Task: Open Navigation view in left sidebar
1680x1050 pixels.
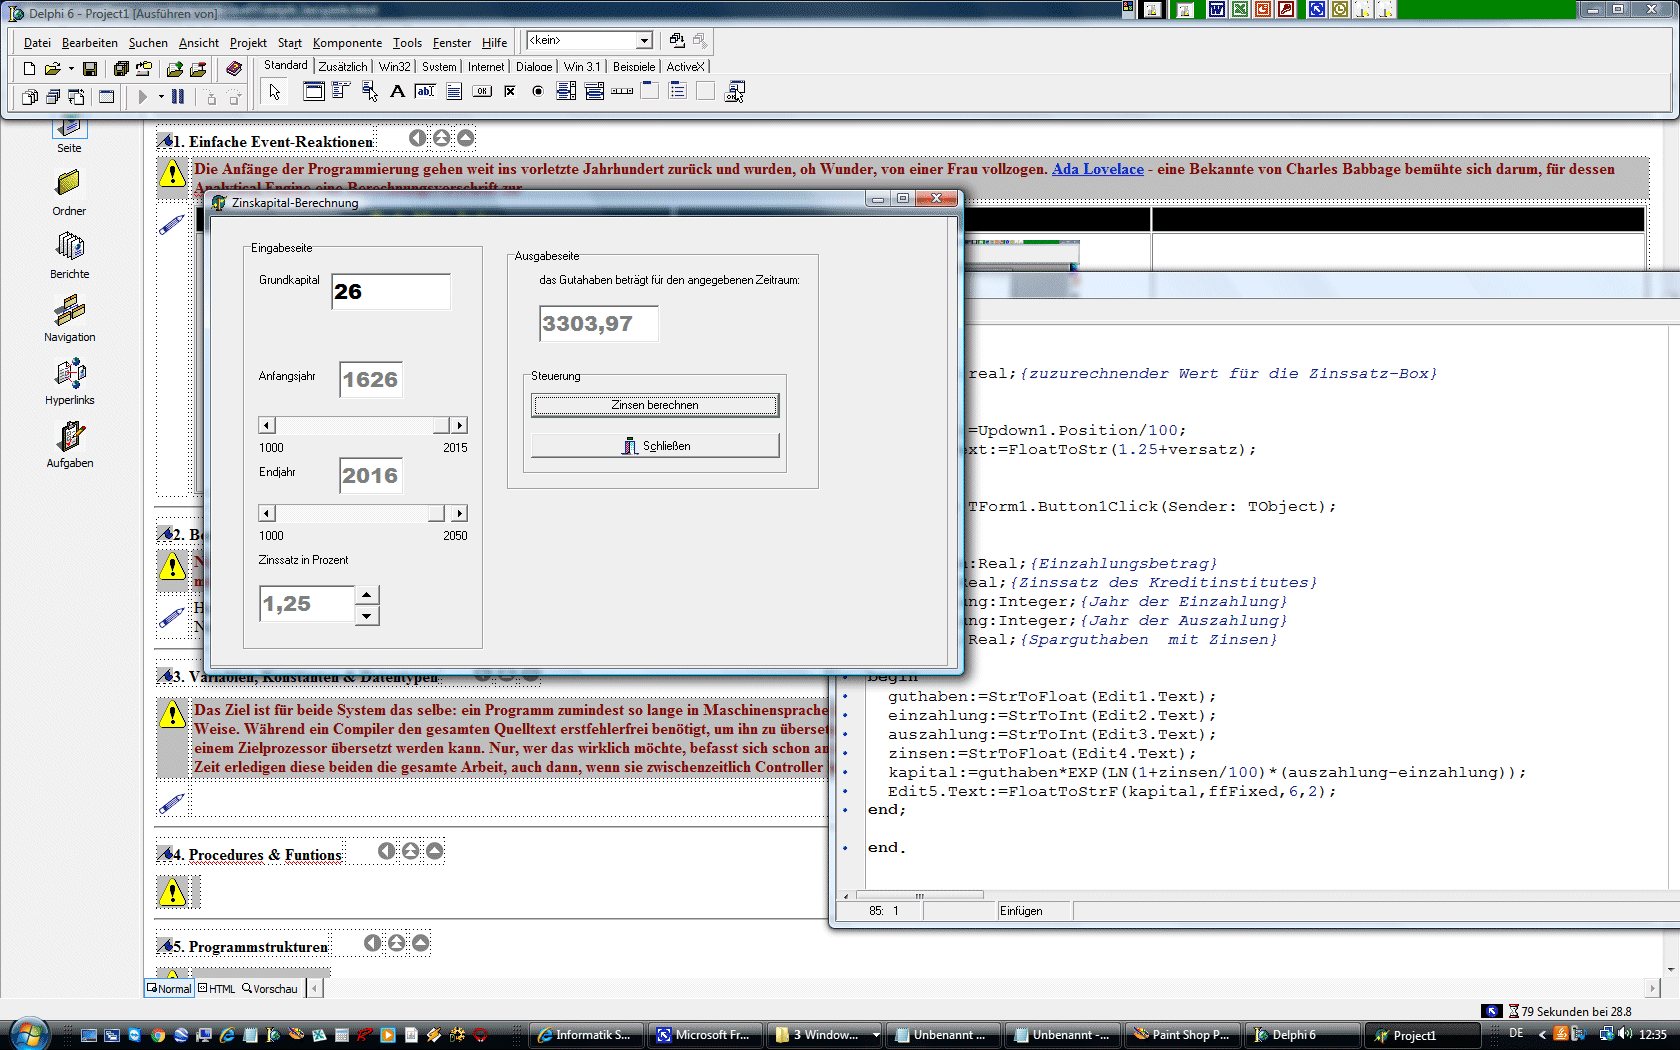Action: [69, 319]
